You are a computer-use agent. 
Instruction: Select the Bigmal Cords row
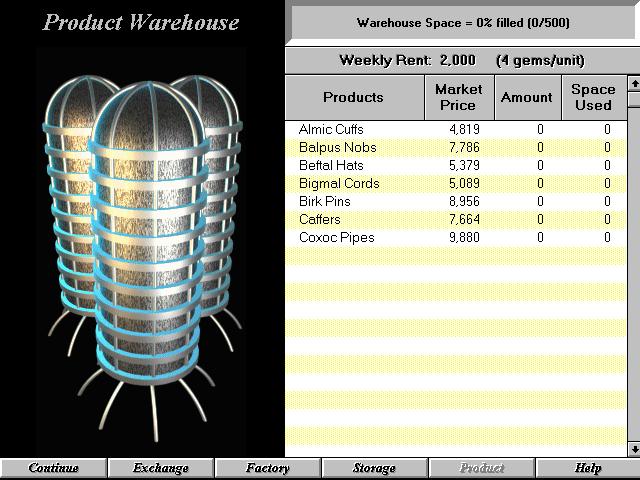click(x=456, y=183)
